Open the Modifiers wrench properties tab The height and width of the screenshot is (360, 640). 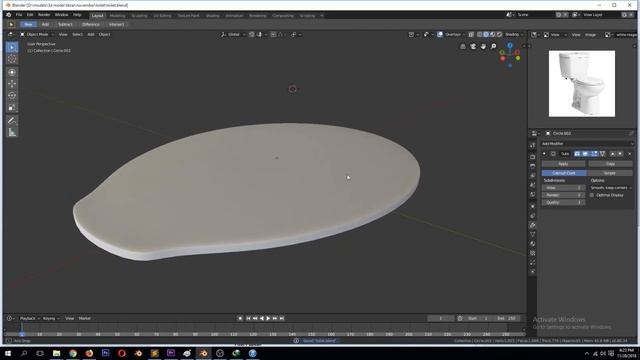tap(533, 225)
